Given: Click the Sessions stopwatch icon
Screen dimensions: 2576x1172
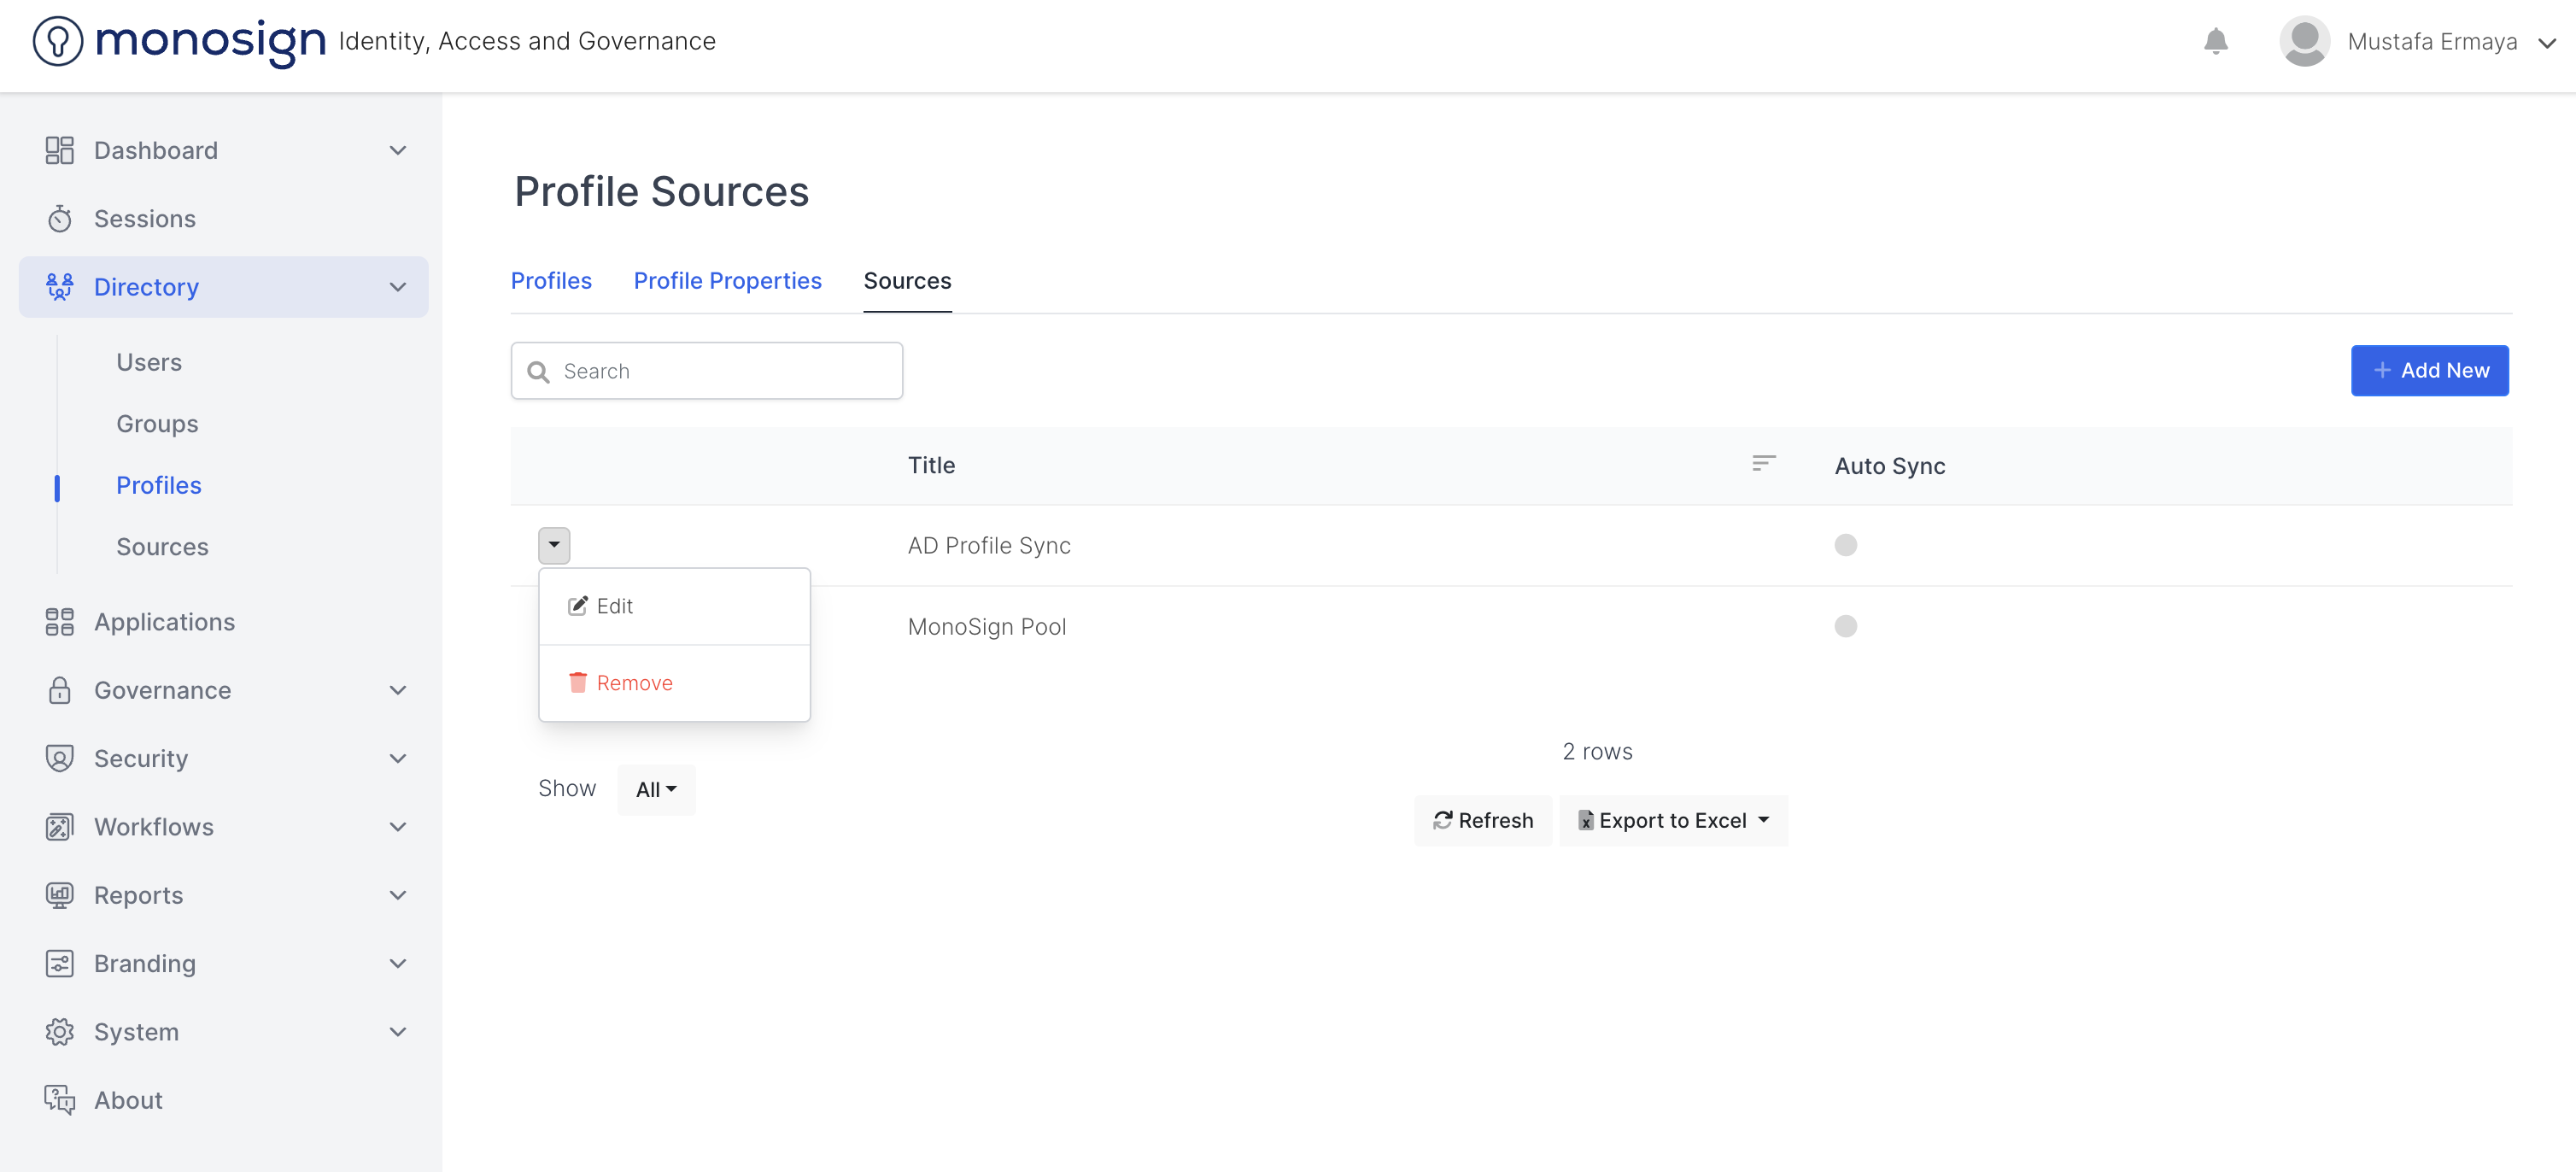Looking at the screenshot, I should point(60,219).
